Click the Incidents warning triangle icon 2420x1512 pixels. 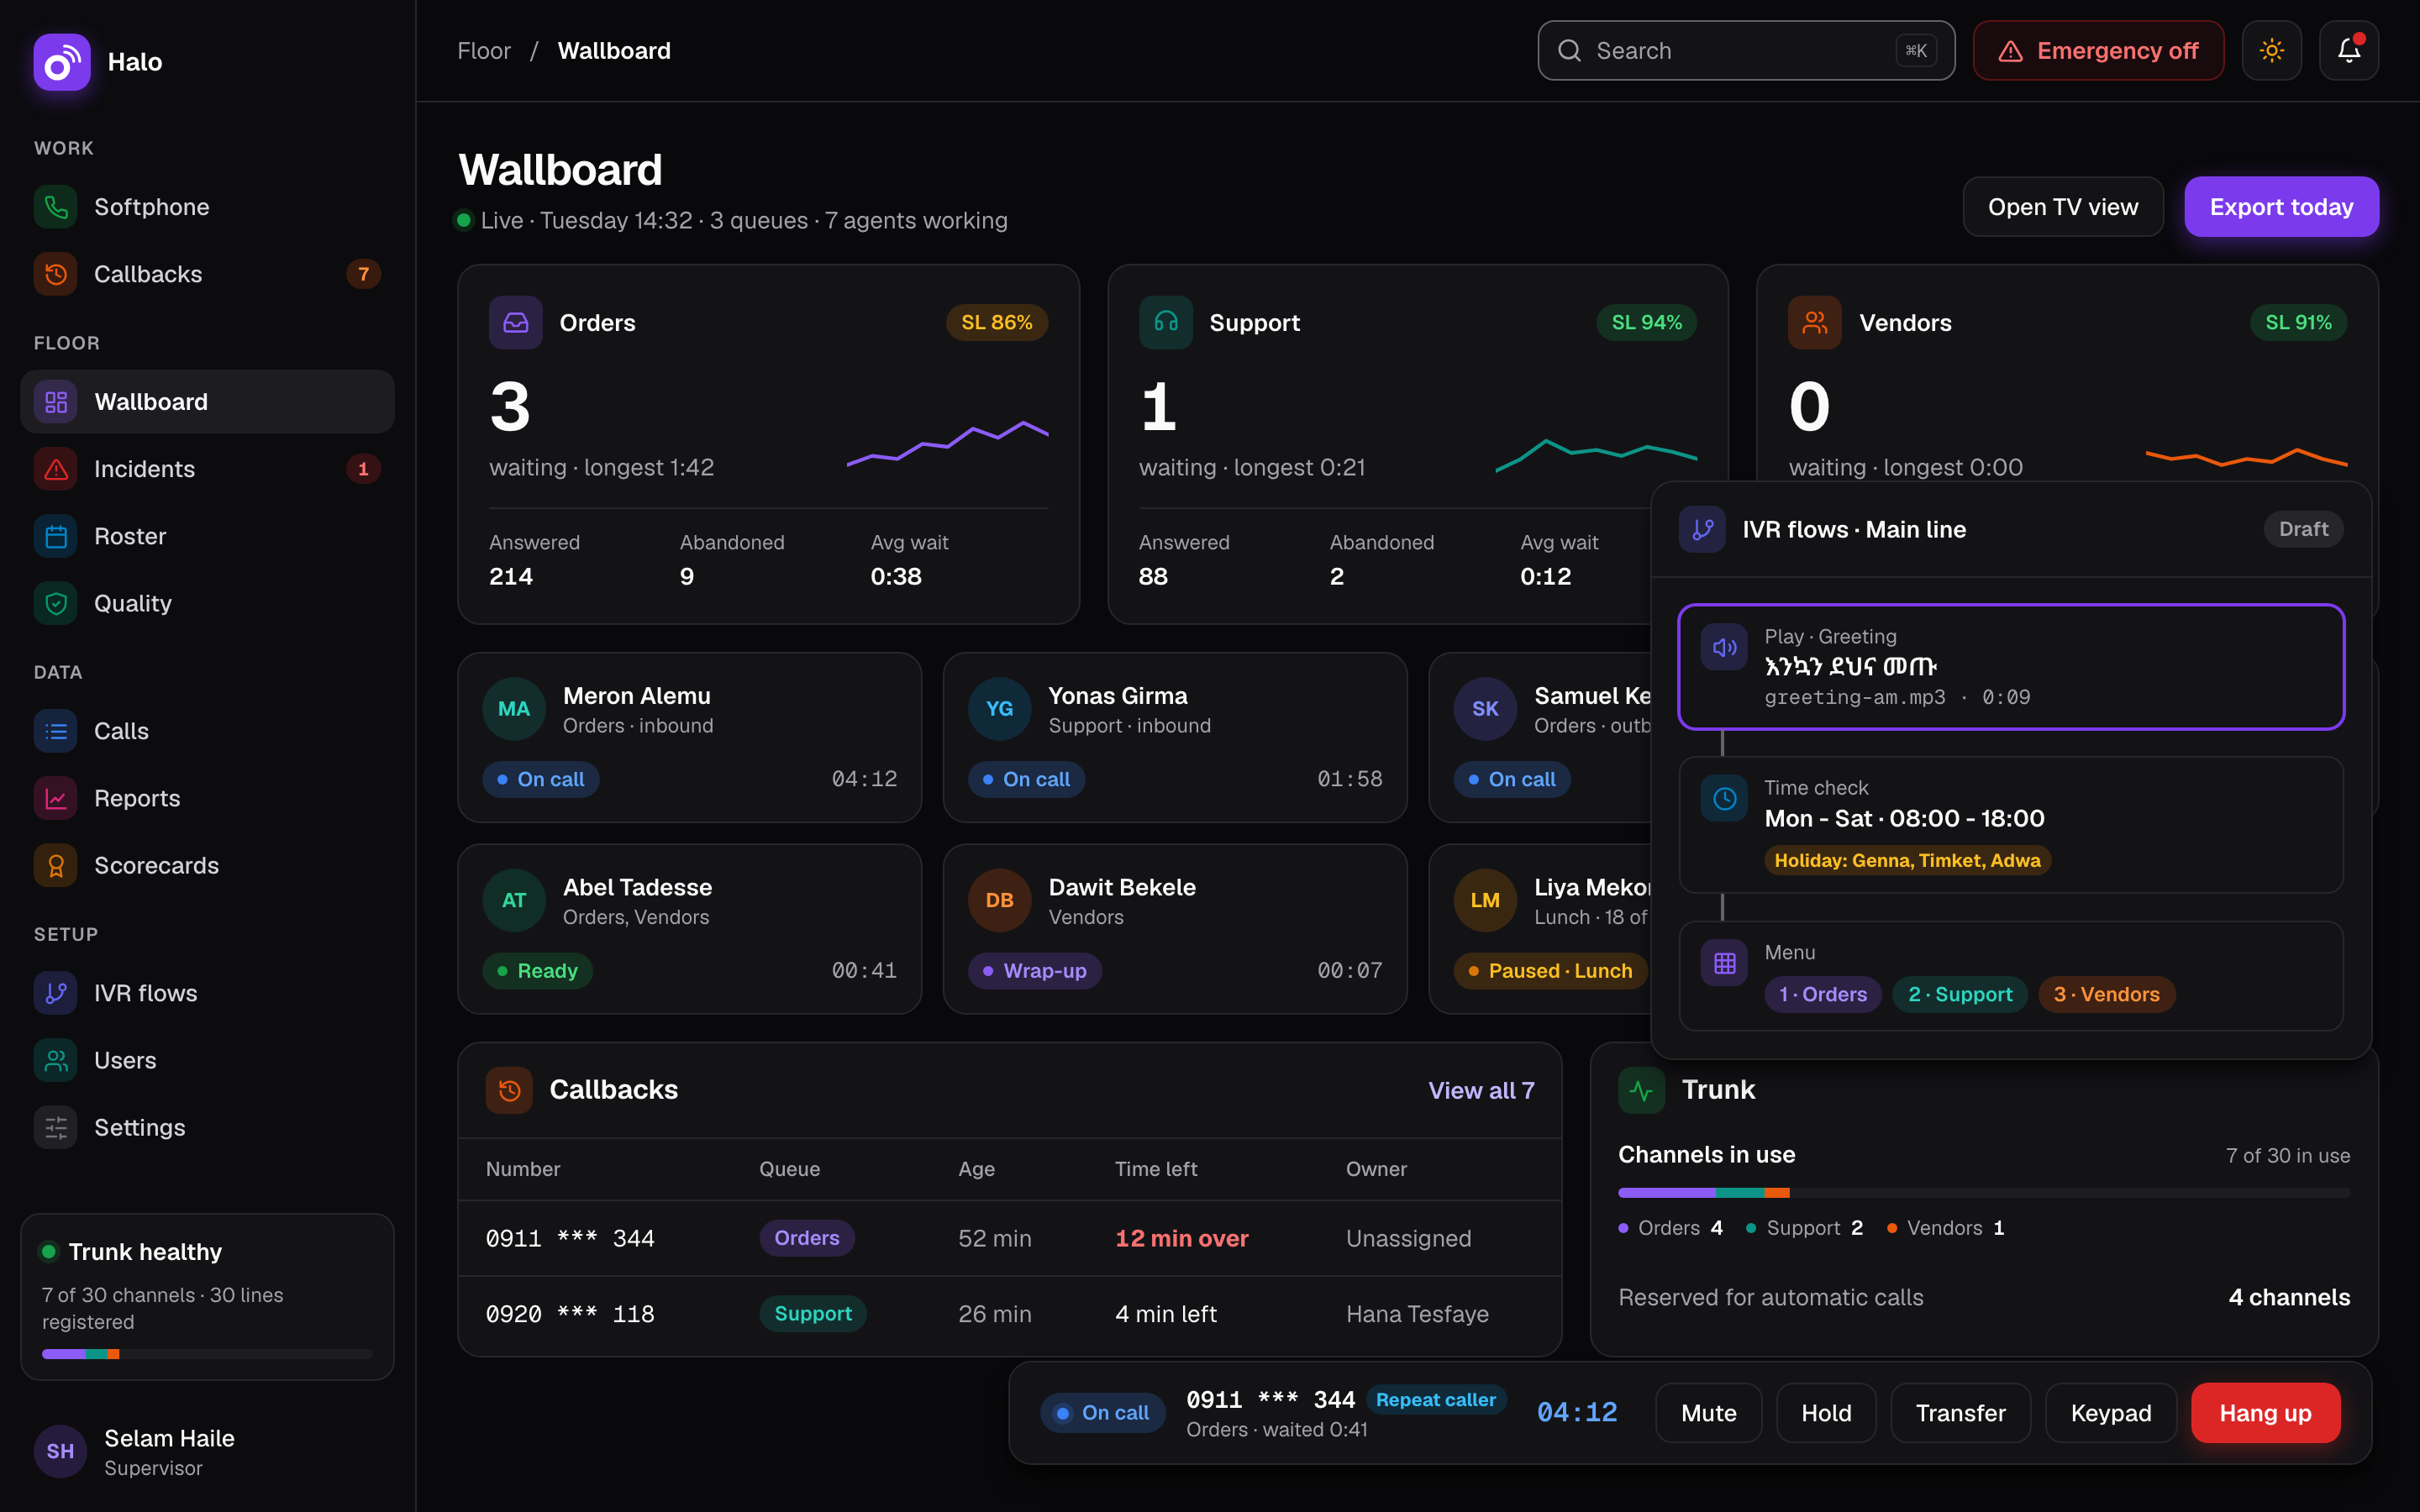(x=56, y=469)
